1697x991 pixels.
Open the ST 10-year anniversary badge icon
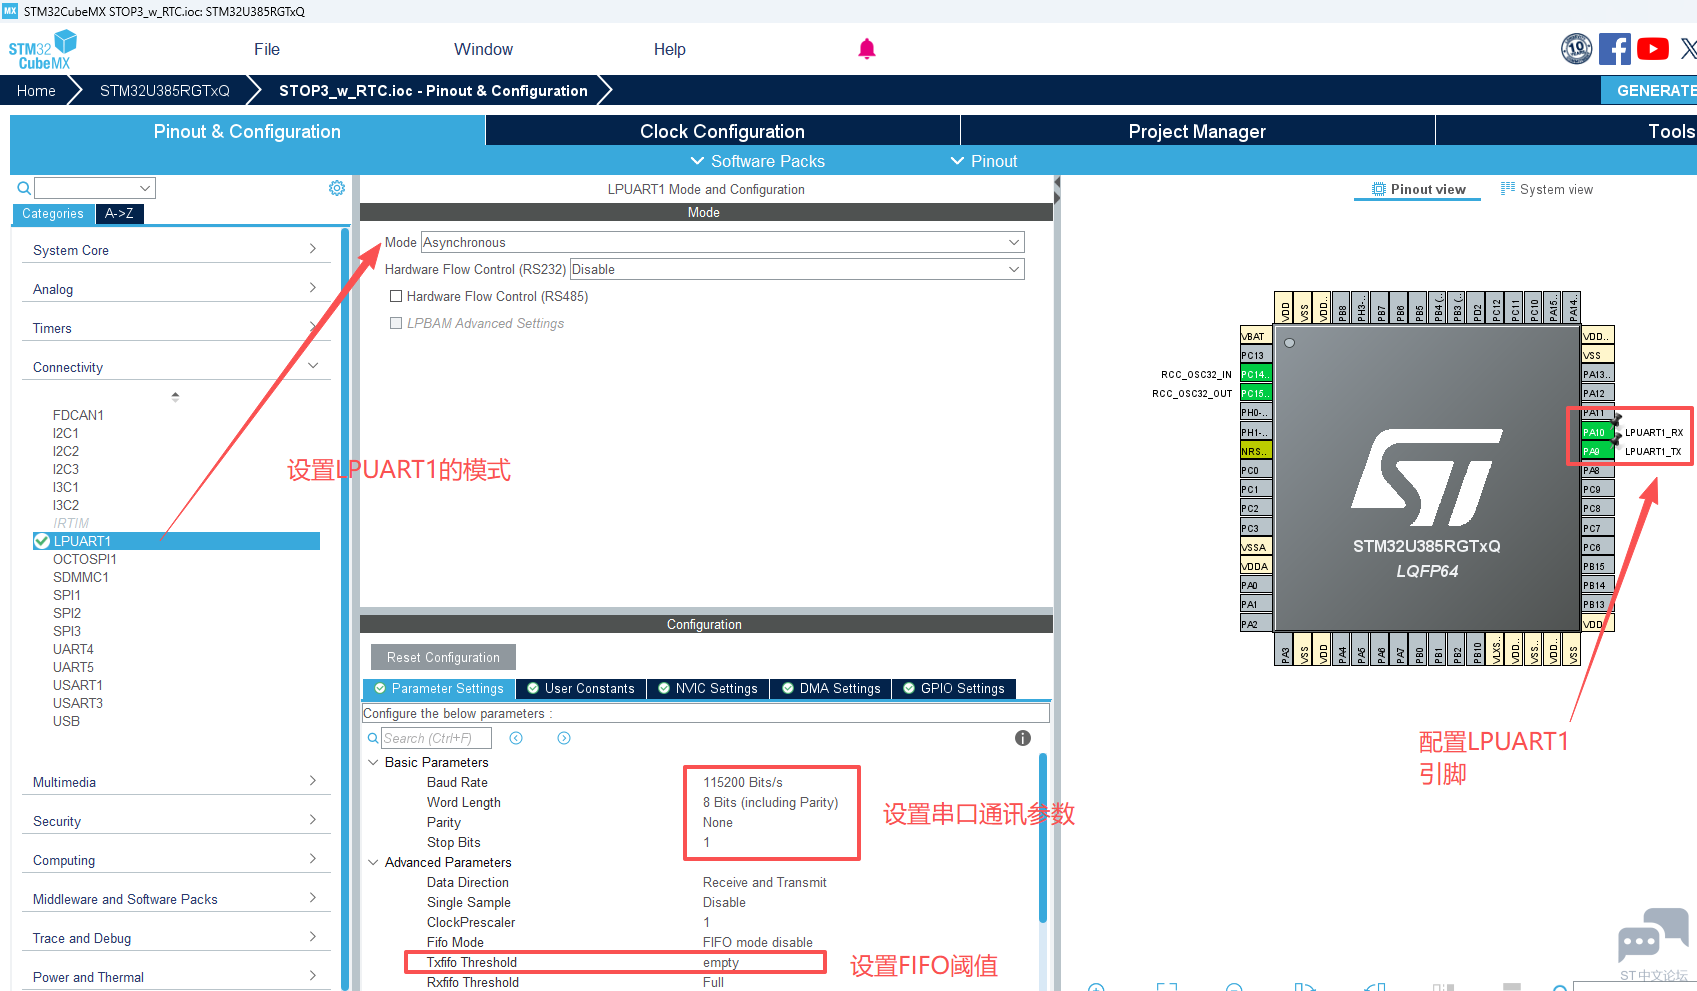[x=1577, y=48]
